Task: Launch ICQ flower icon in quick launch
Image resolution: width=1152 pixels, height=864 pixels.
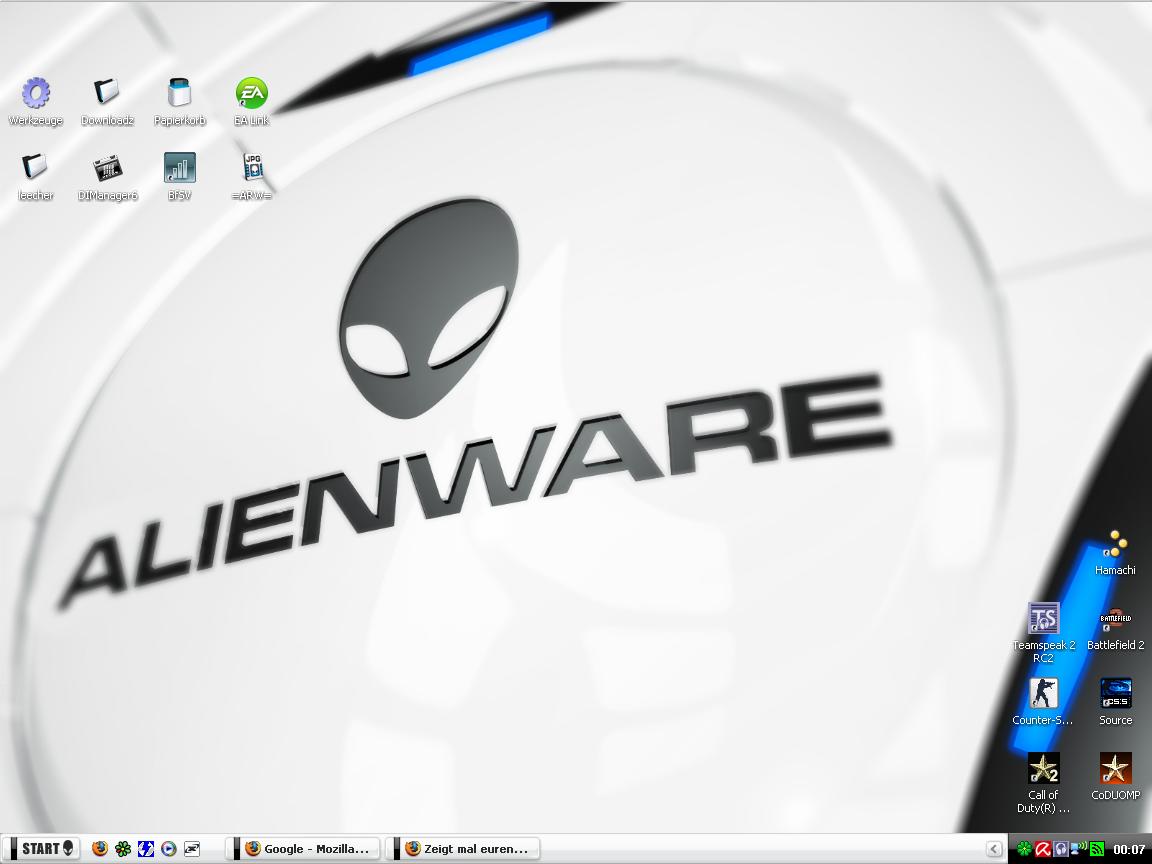Action: coord(123,849)
